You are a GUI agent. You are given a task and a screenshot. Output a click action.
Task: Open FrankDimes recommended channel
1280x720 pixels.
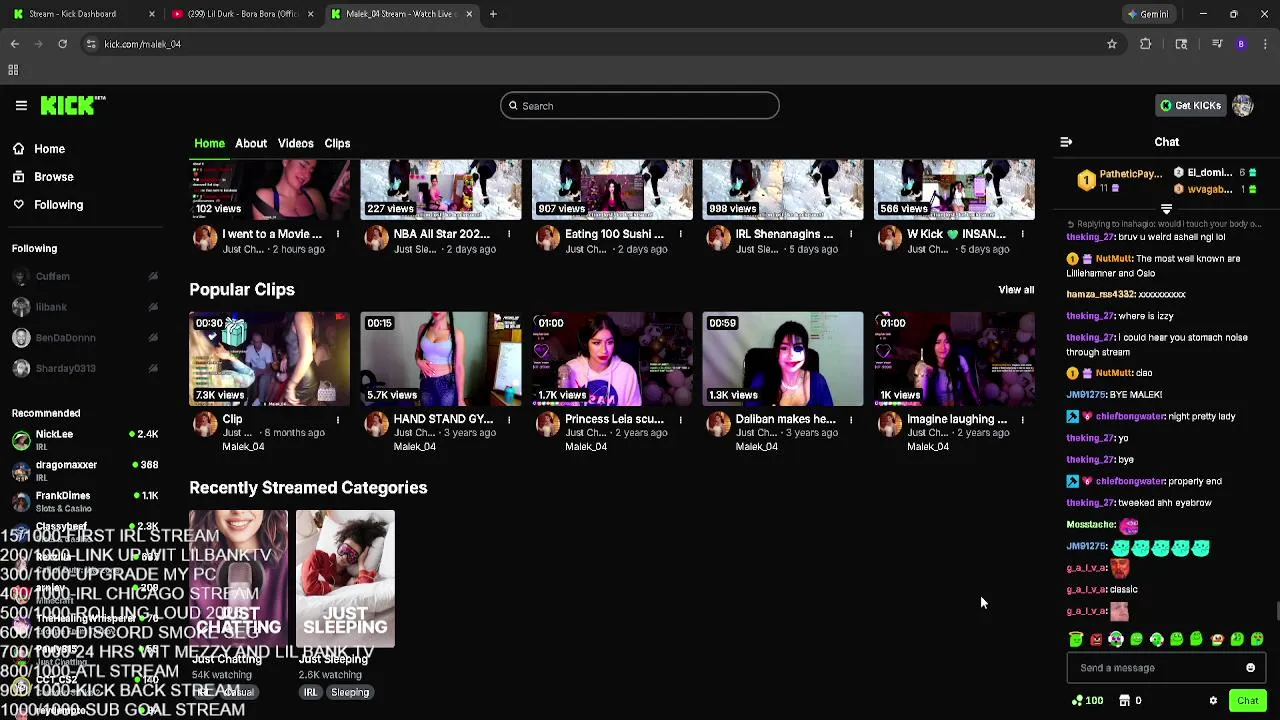[85, 501]
